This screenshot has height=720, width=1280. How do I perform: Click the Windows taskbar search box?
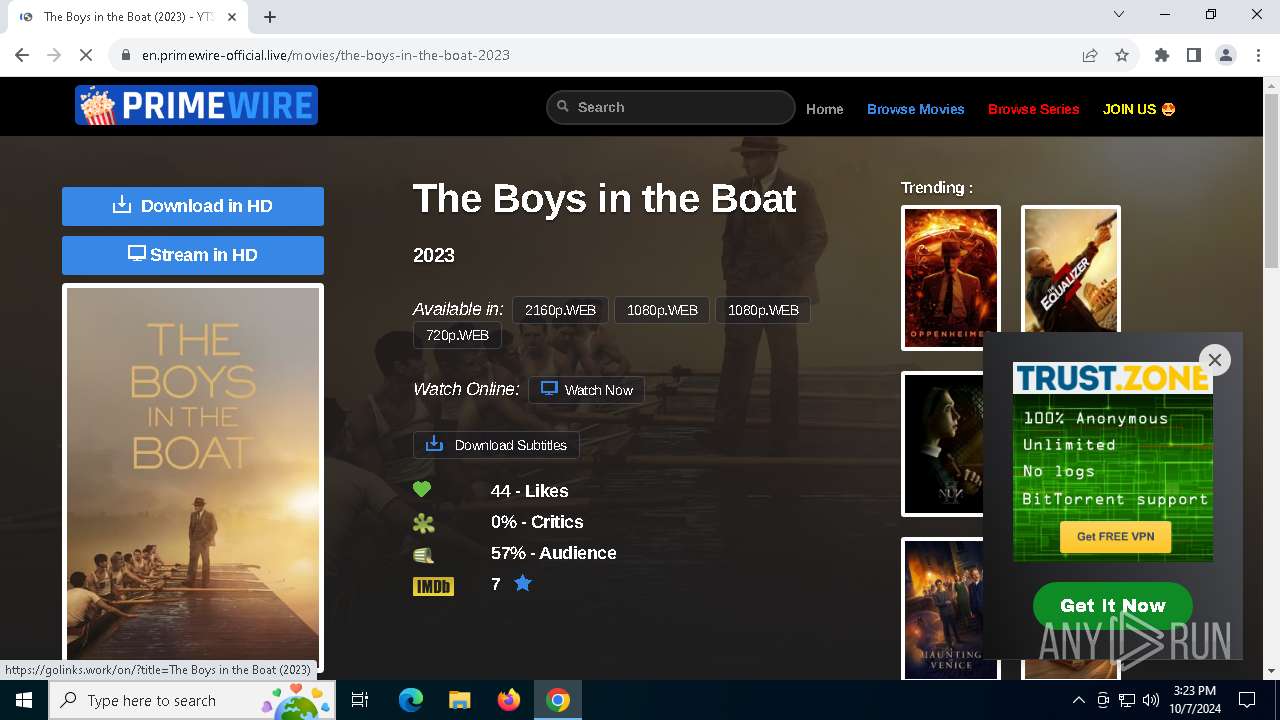(x=193, y=700)
